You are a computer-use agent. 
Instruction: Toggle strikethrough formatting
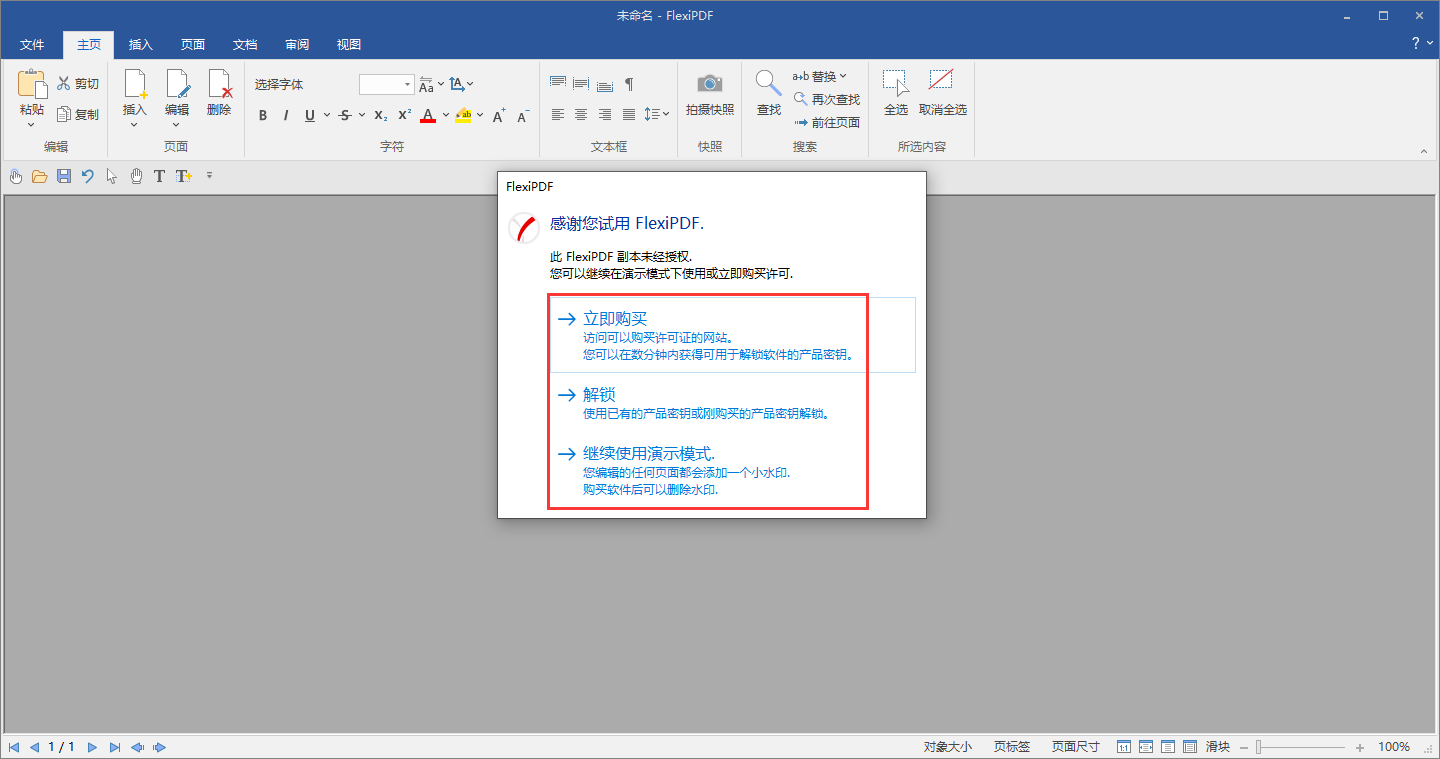click(x=345, y=115)
